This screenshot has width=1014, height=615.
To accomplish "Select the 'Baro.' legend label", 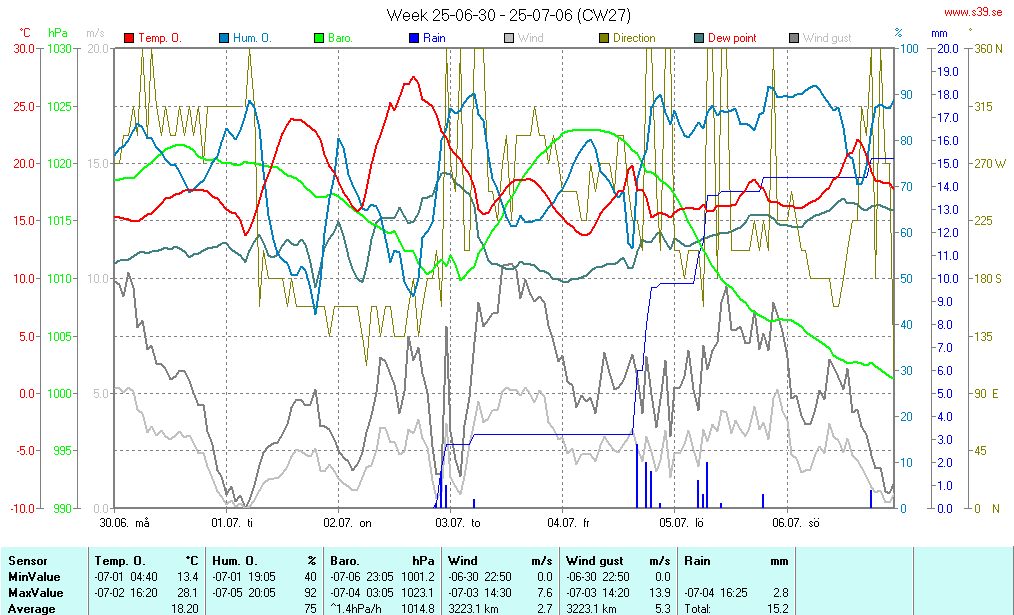I will click(340, 38).
